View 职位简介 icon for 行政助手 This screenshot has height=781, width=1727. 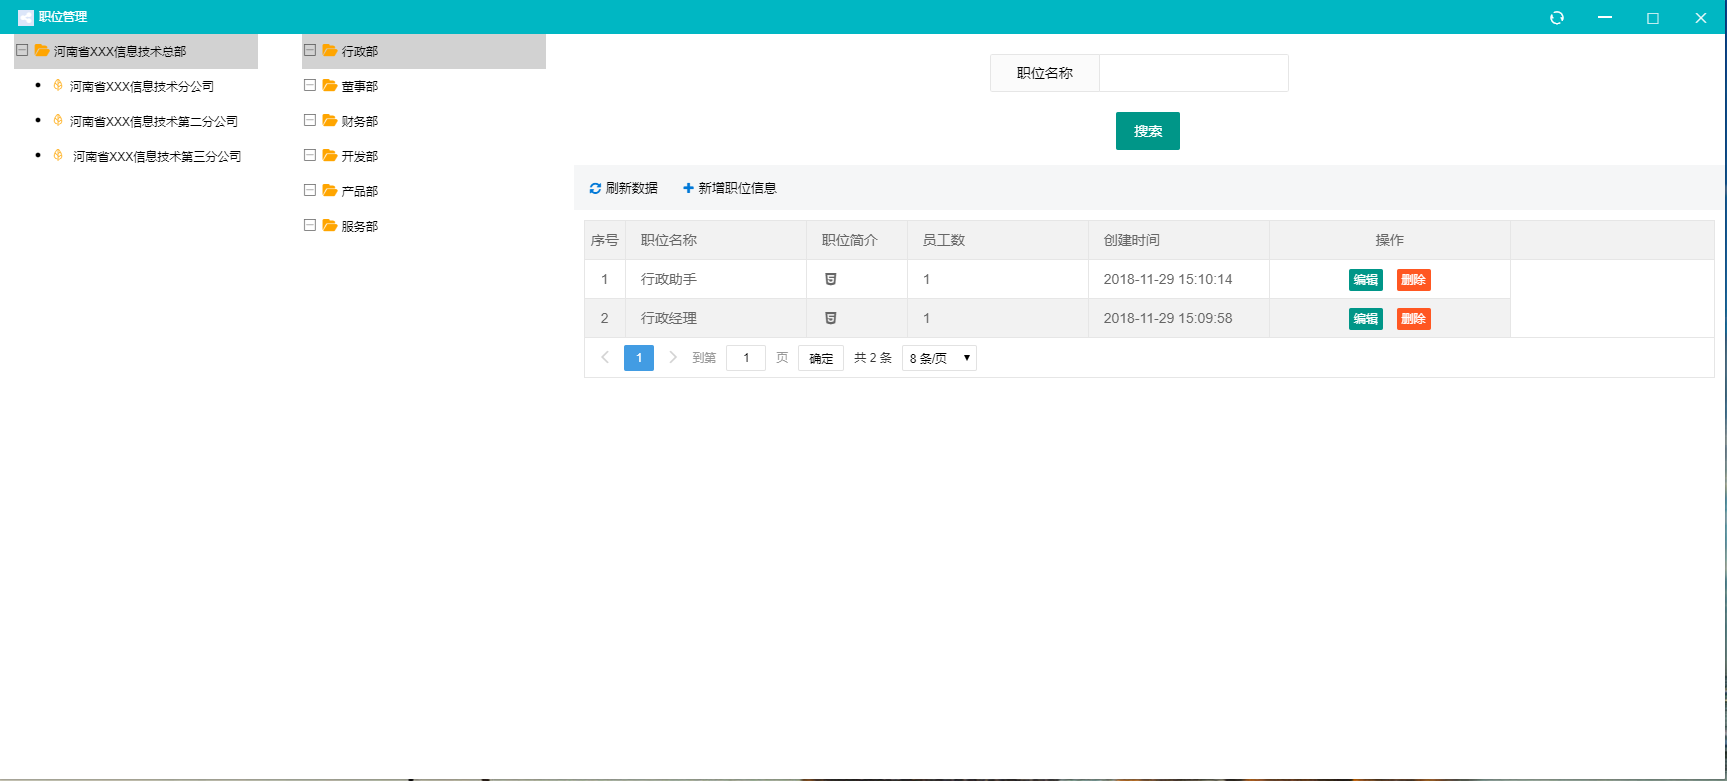point(831,279)
